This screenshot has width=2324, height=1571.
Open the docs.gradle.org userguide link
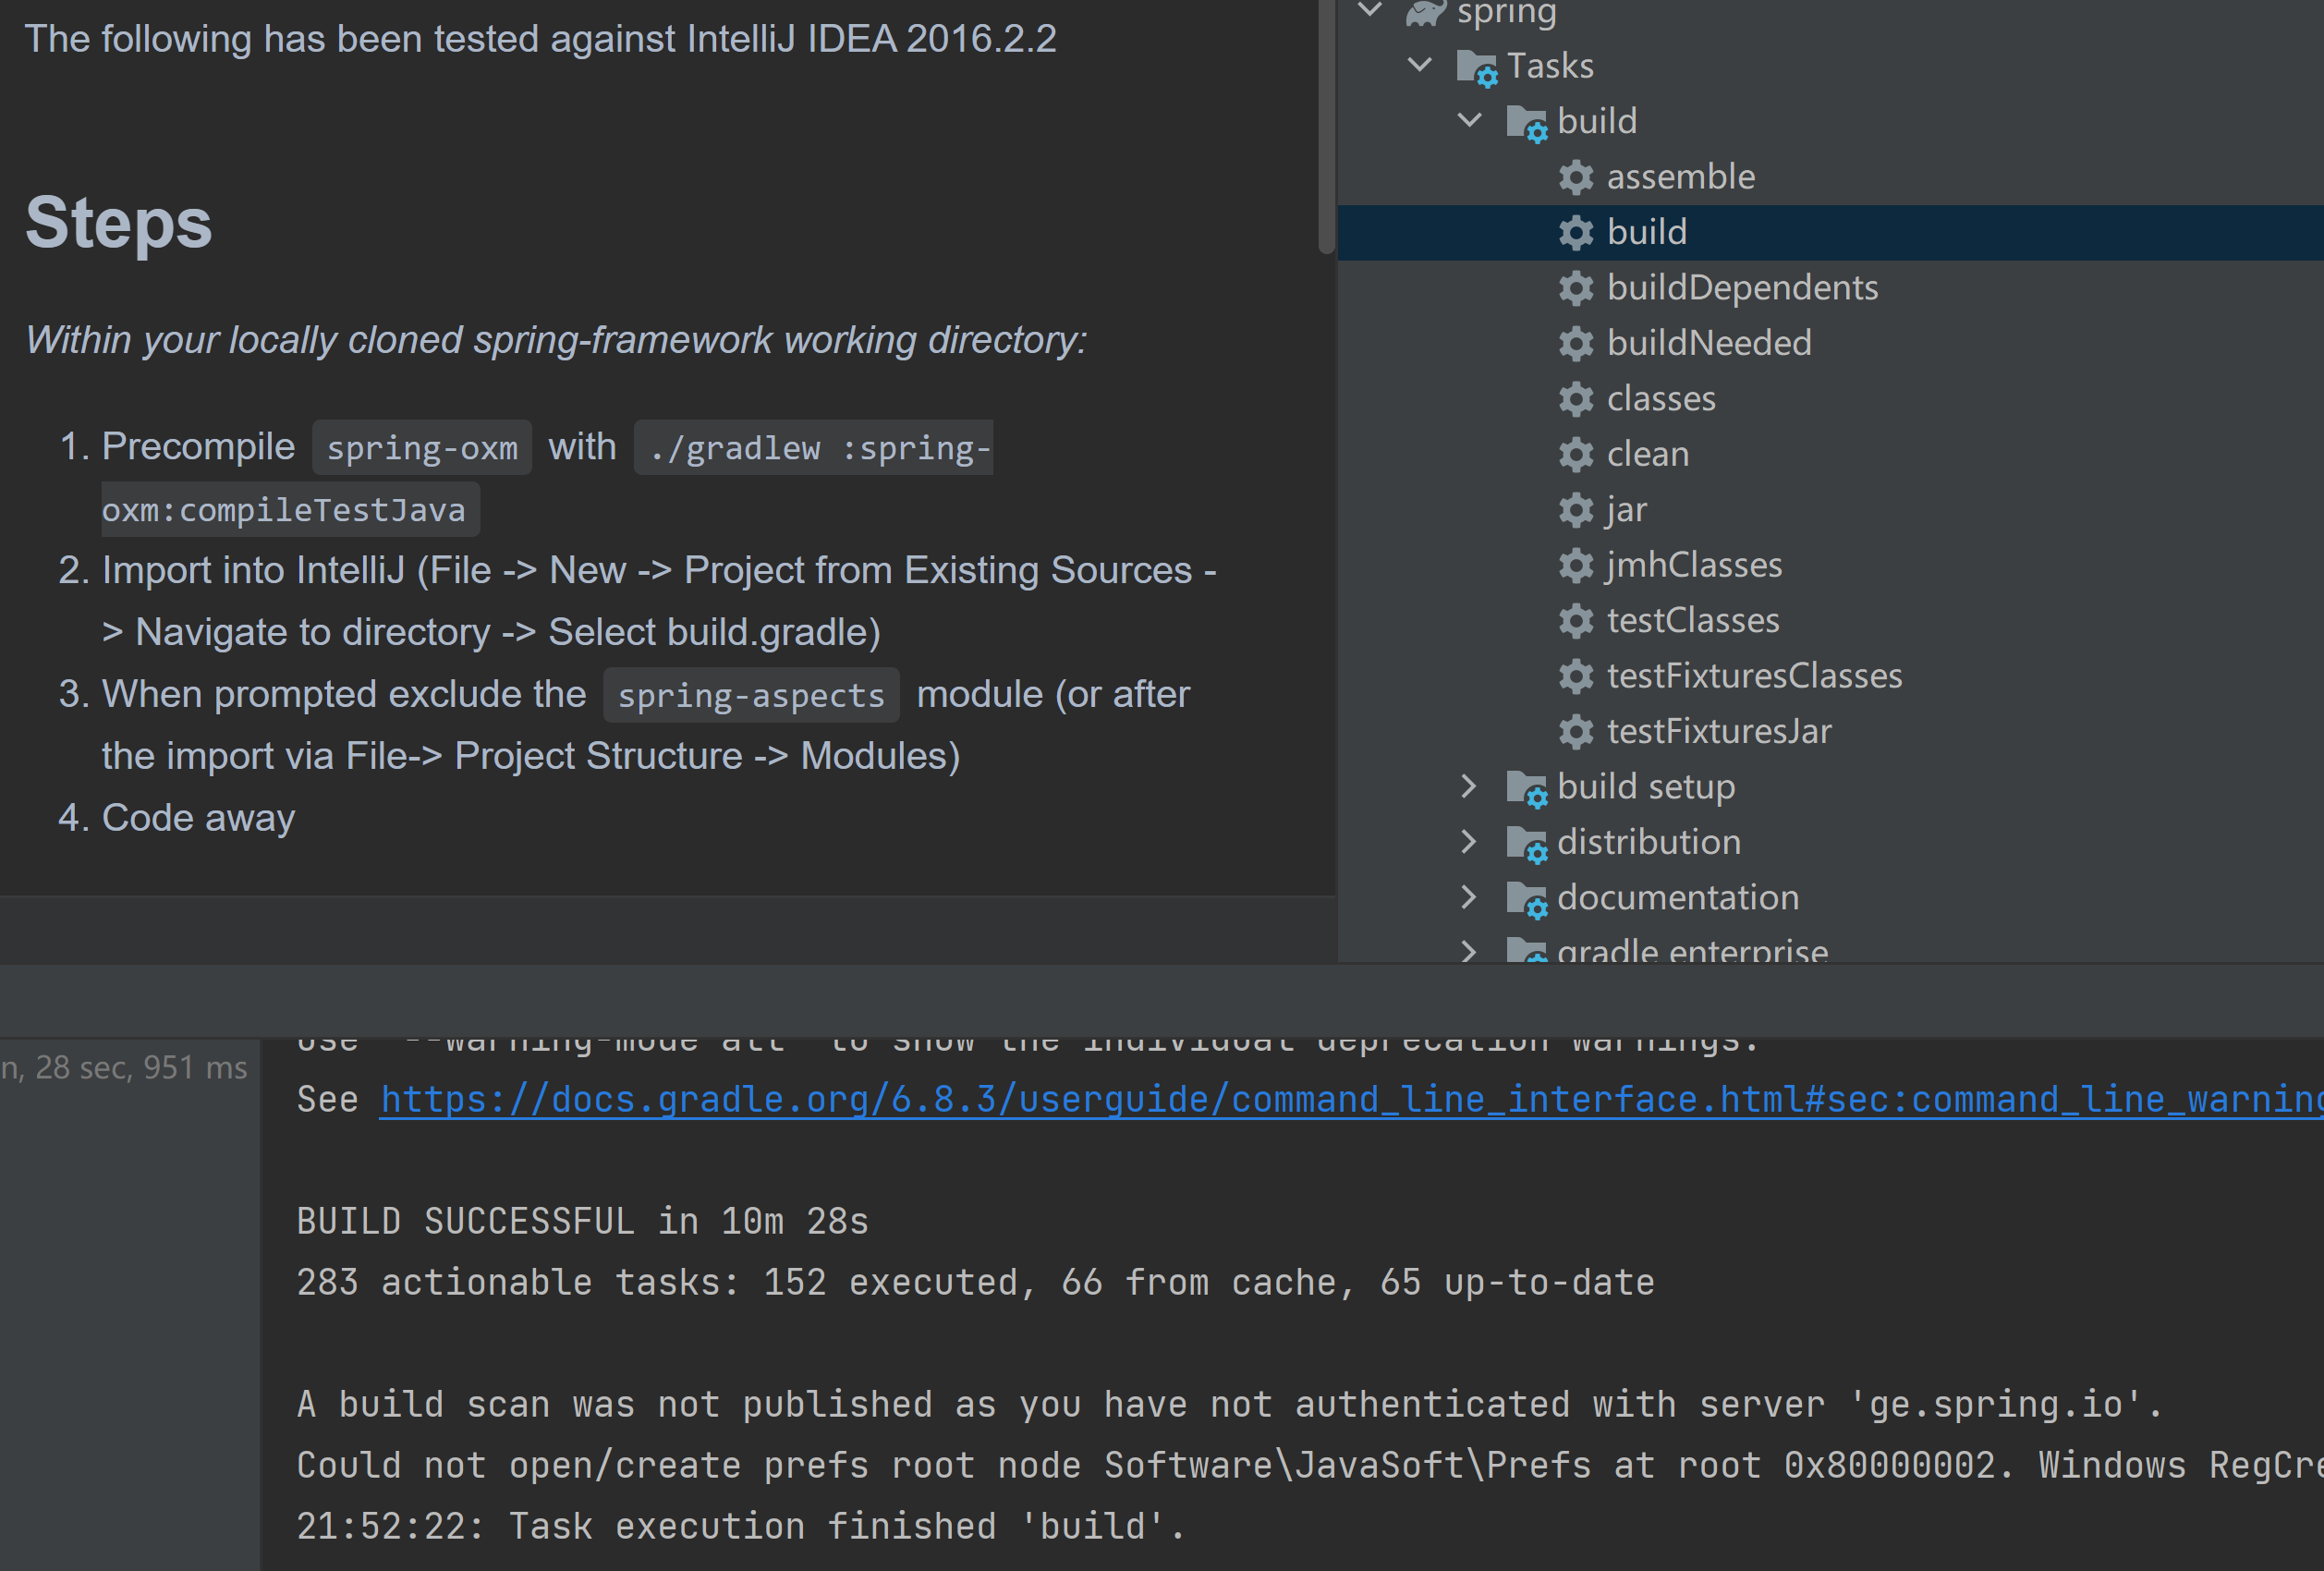1351,1100
